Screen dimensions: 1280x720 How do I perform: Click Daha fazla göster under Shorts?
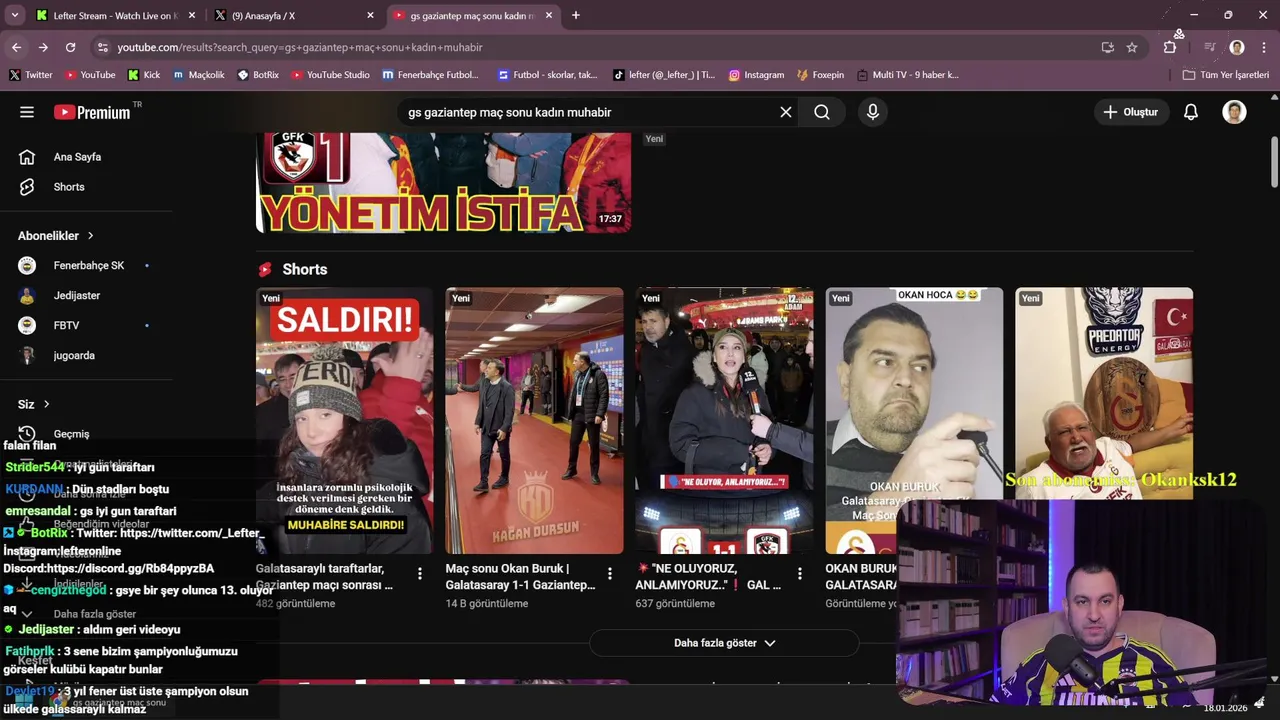[724, 643]
